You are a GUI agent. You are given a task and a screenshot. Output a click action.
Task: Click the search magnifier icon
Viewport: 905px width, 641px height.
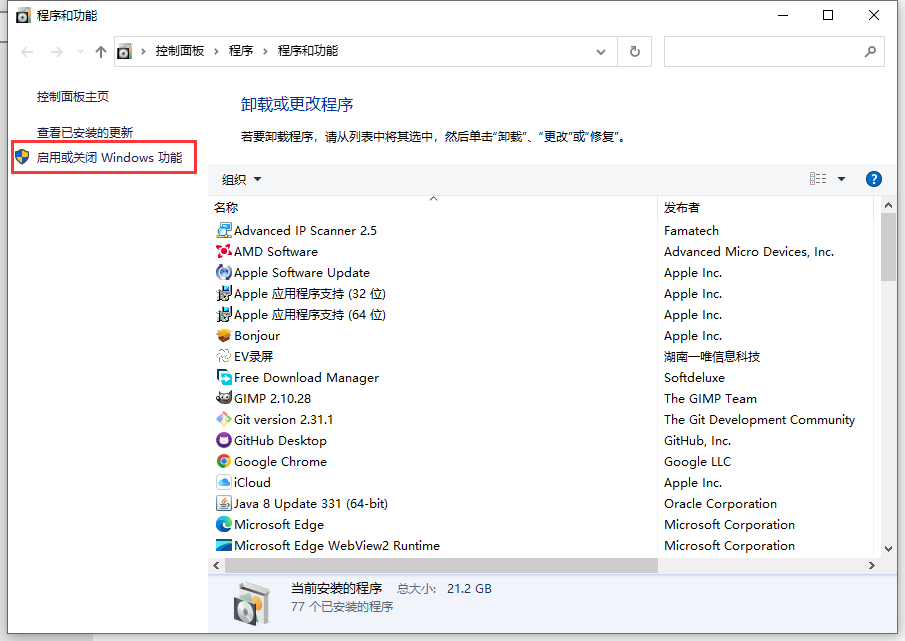870,51
